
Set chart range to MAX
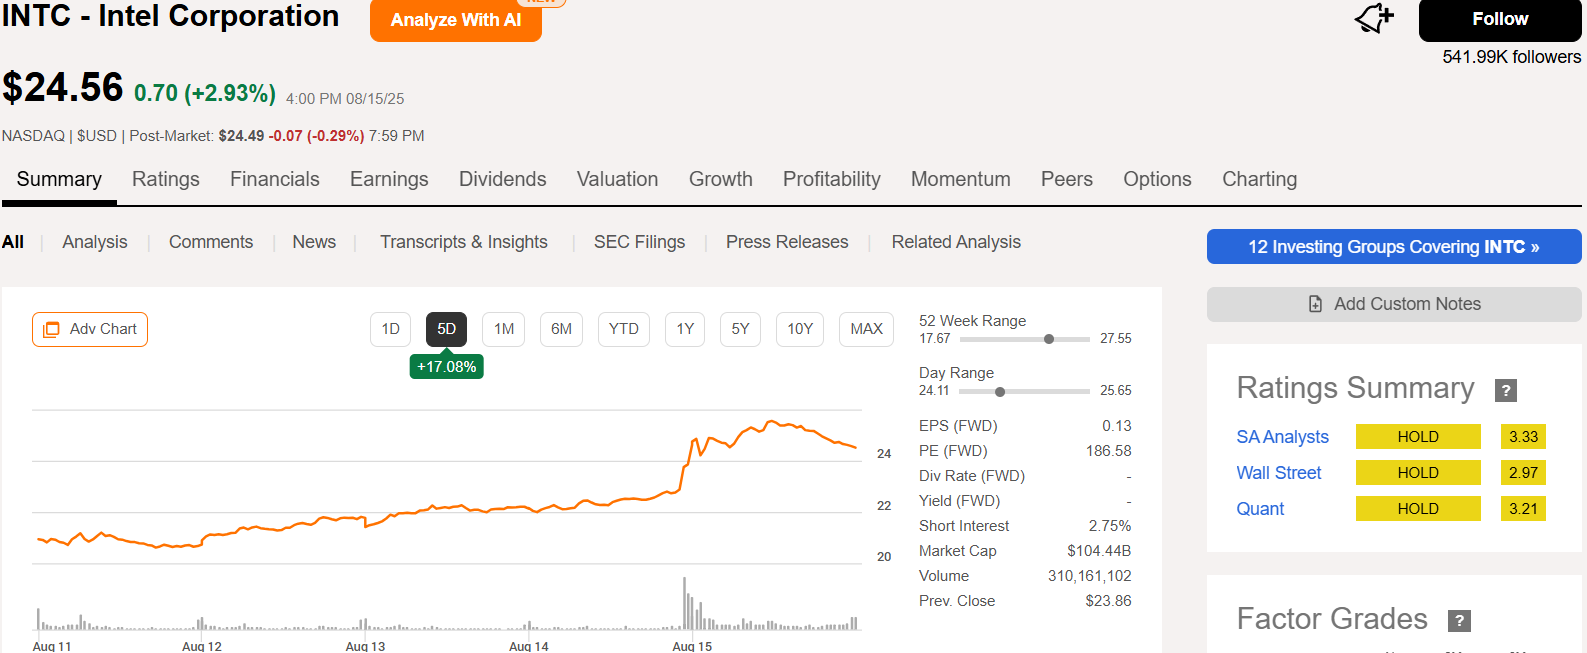click(x=867, y=329)
